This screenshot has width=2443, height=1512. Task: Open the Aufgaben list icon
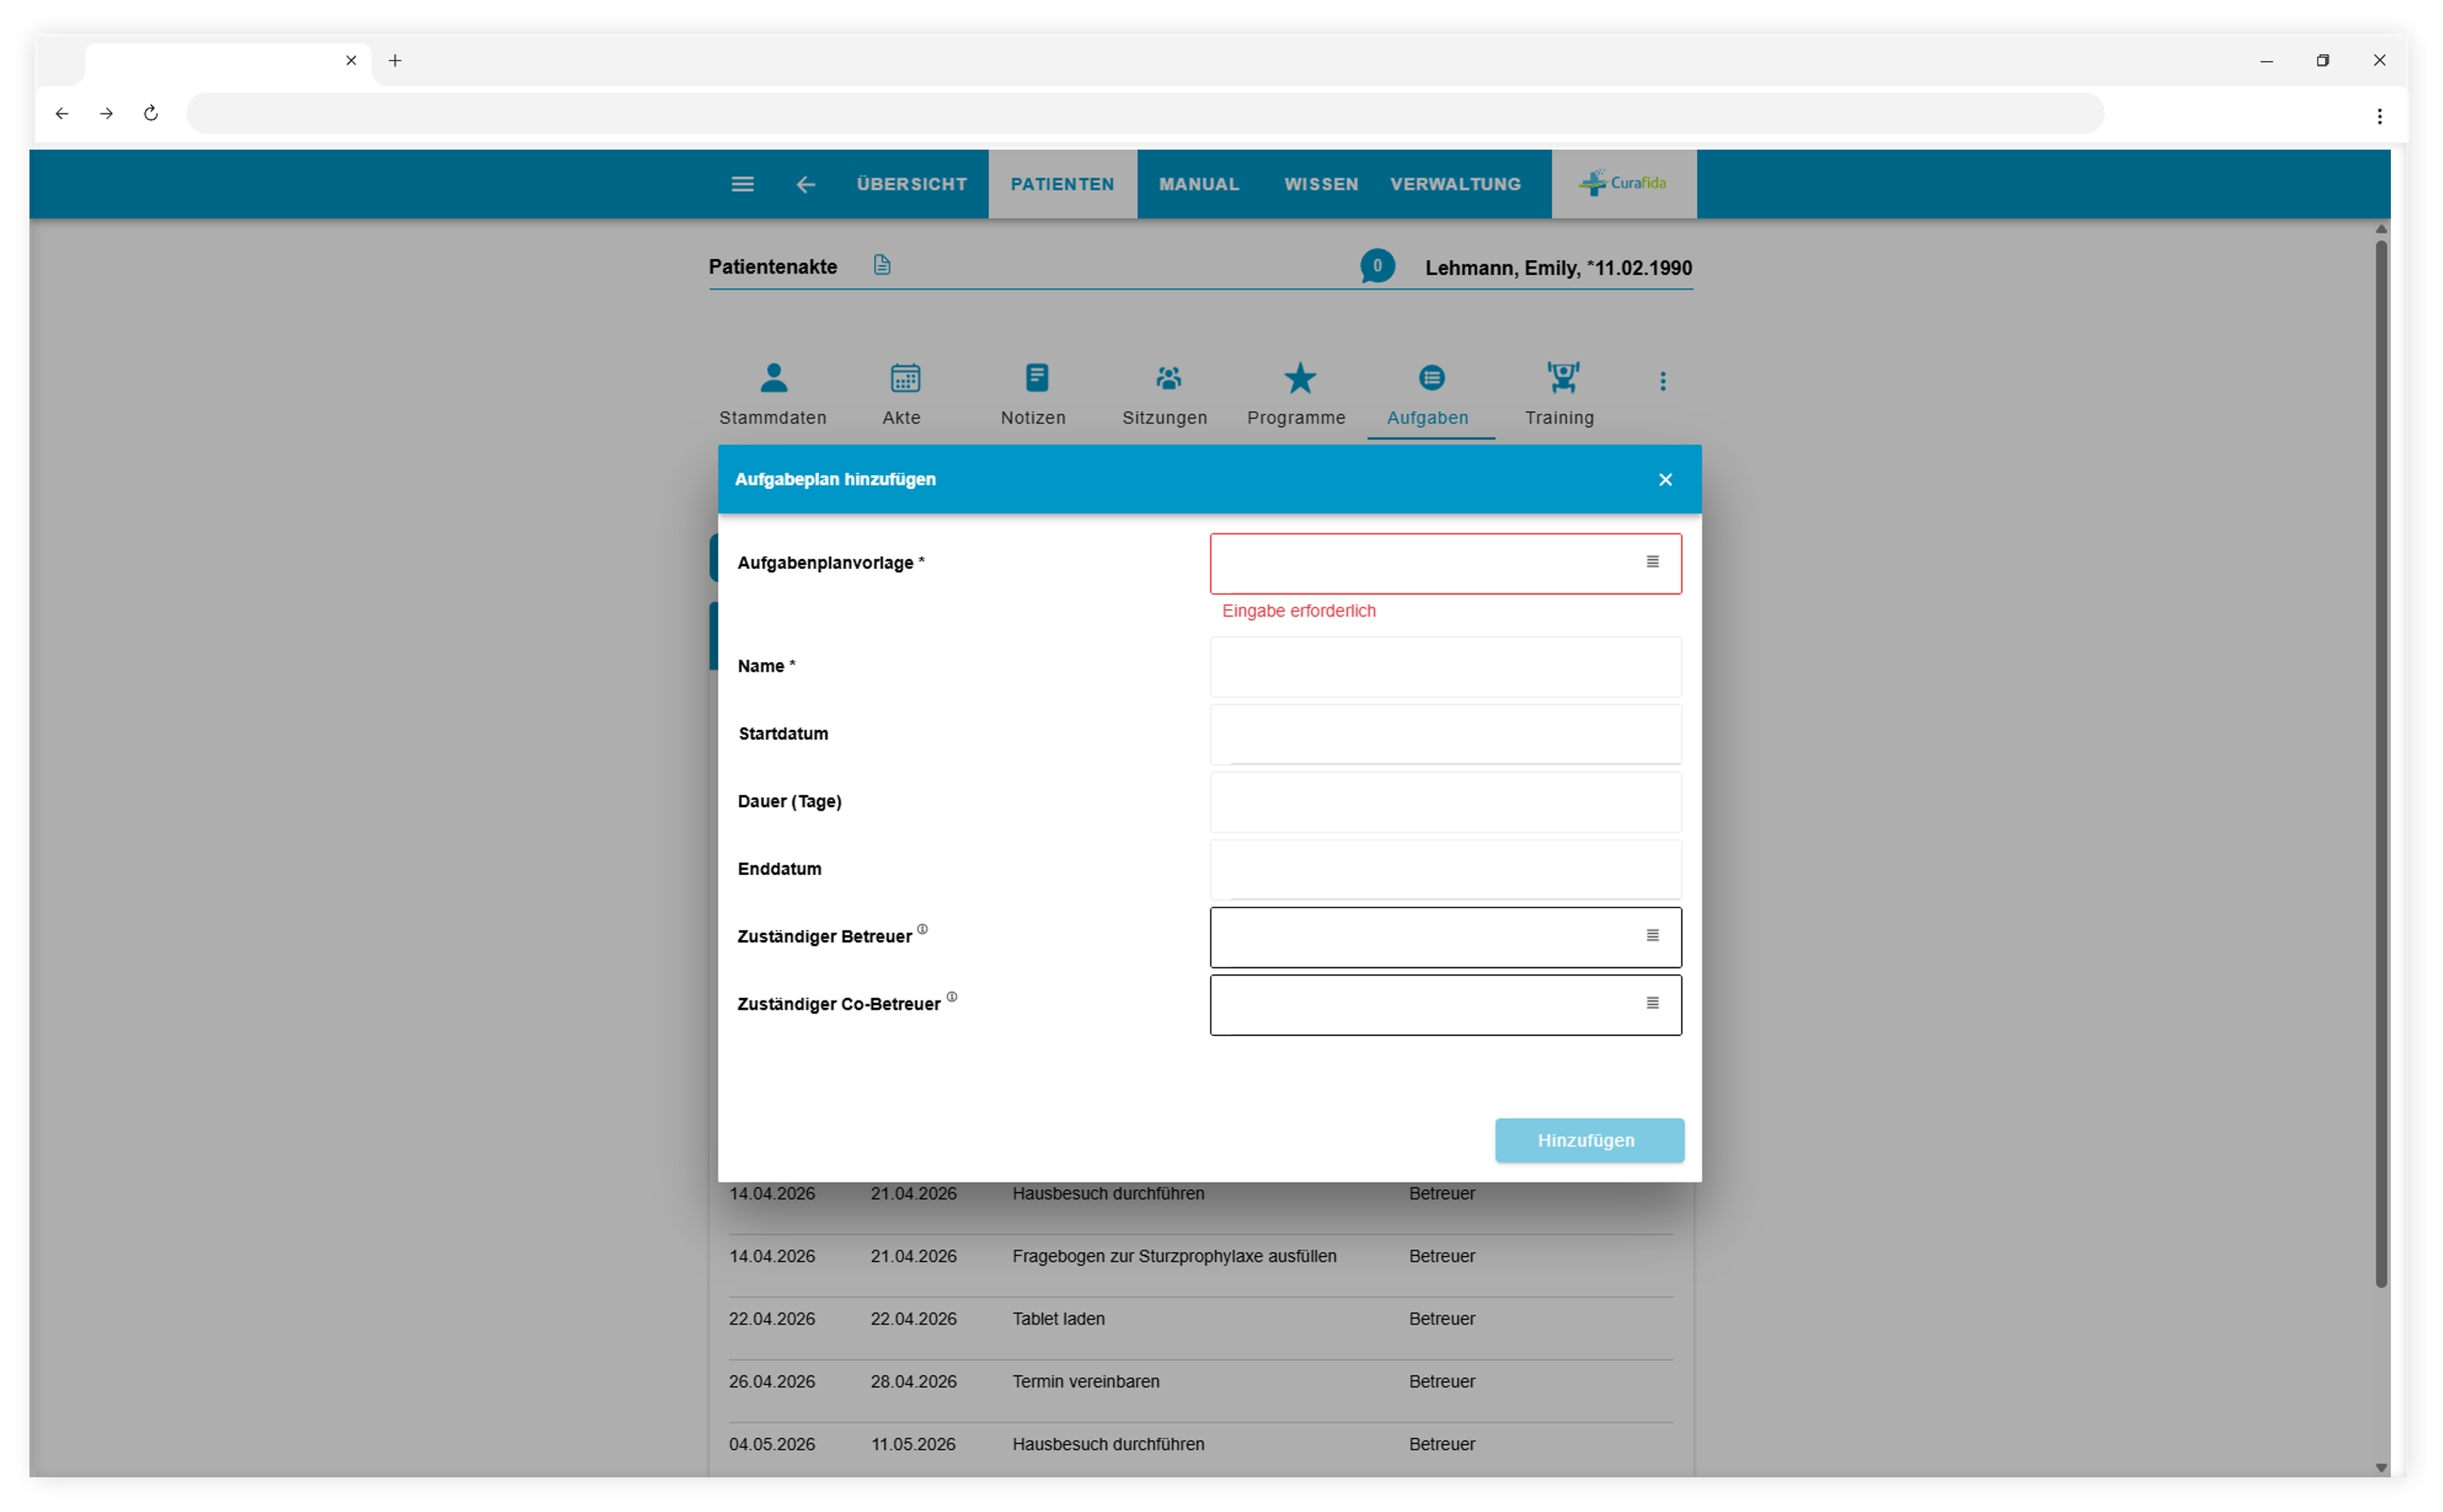1431,378
